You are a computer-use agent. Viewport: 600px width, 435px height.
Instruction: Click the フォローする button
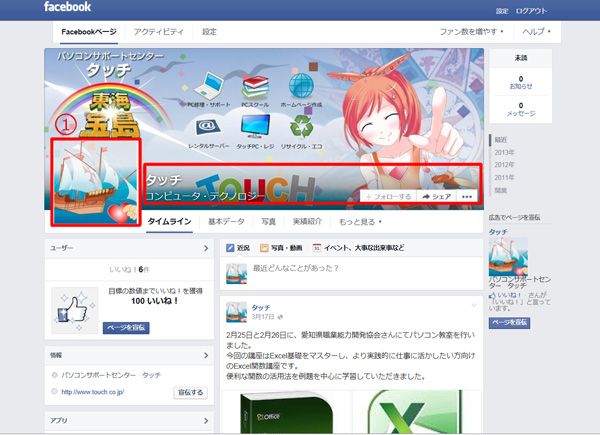pyautogui.click(x=388, y=196)
